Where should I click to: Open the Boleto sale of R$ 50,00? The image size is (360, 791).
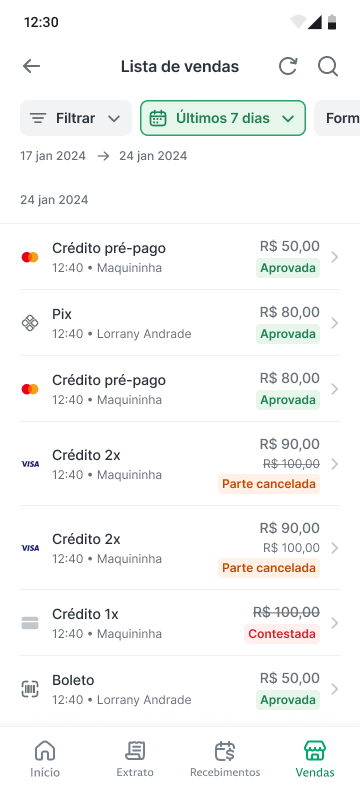coord(180,689)
